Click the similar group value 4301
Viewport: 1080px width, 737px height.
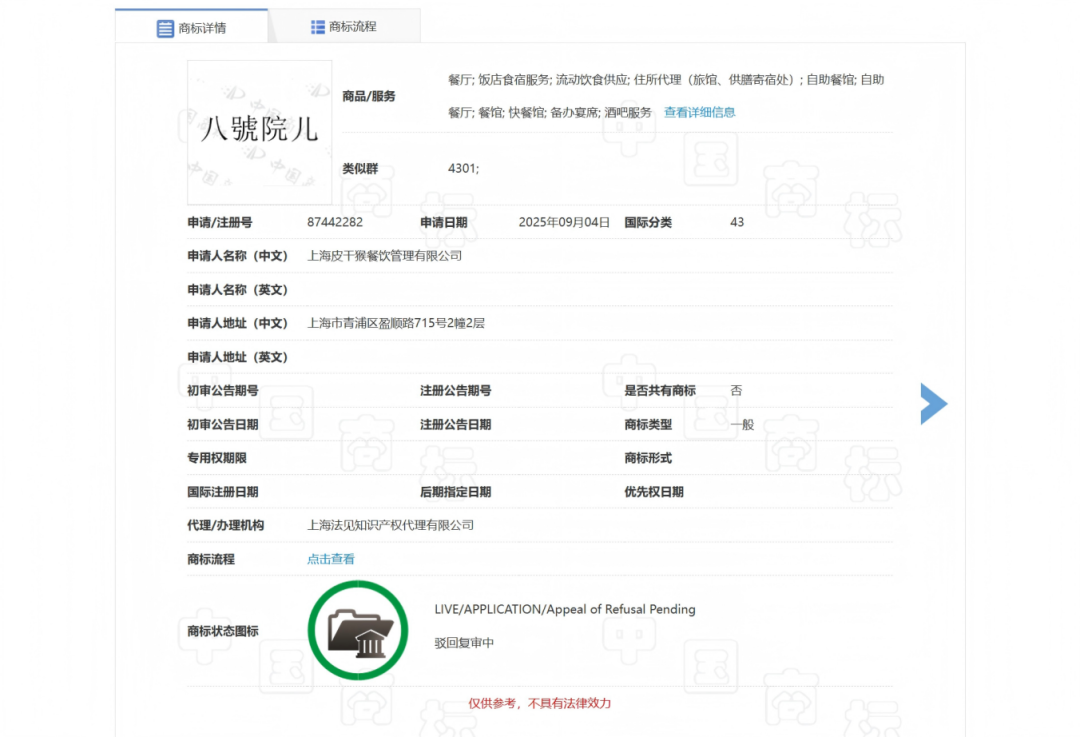click(463, 169)
